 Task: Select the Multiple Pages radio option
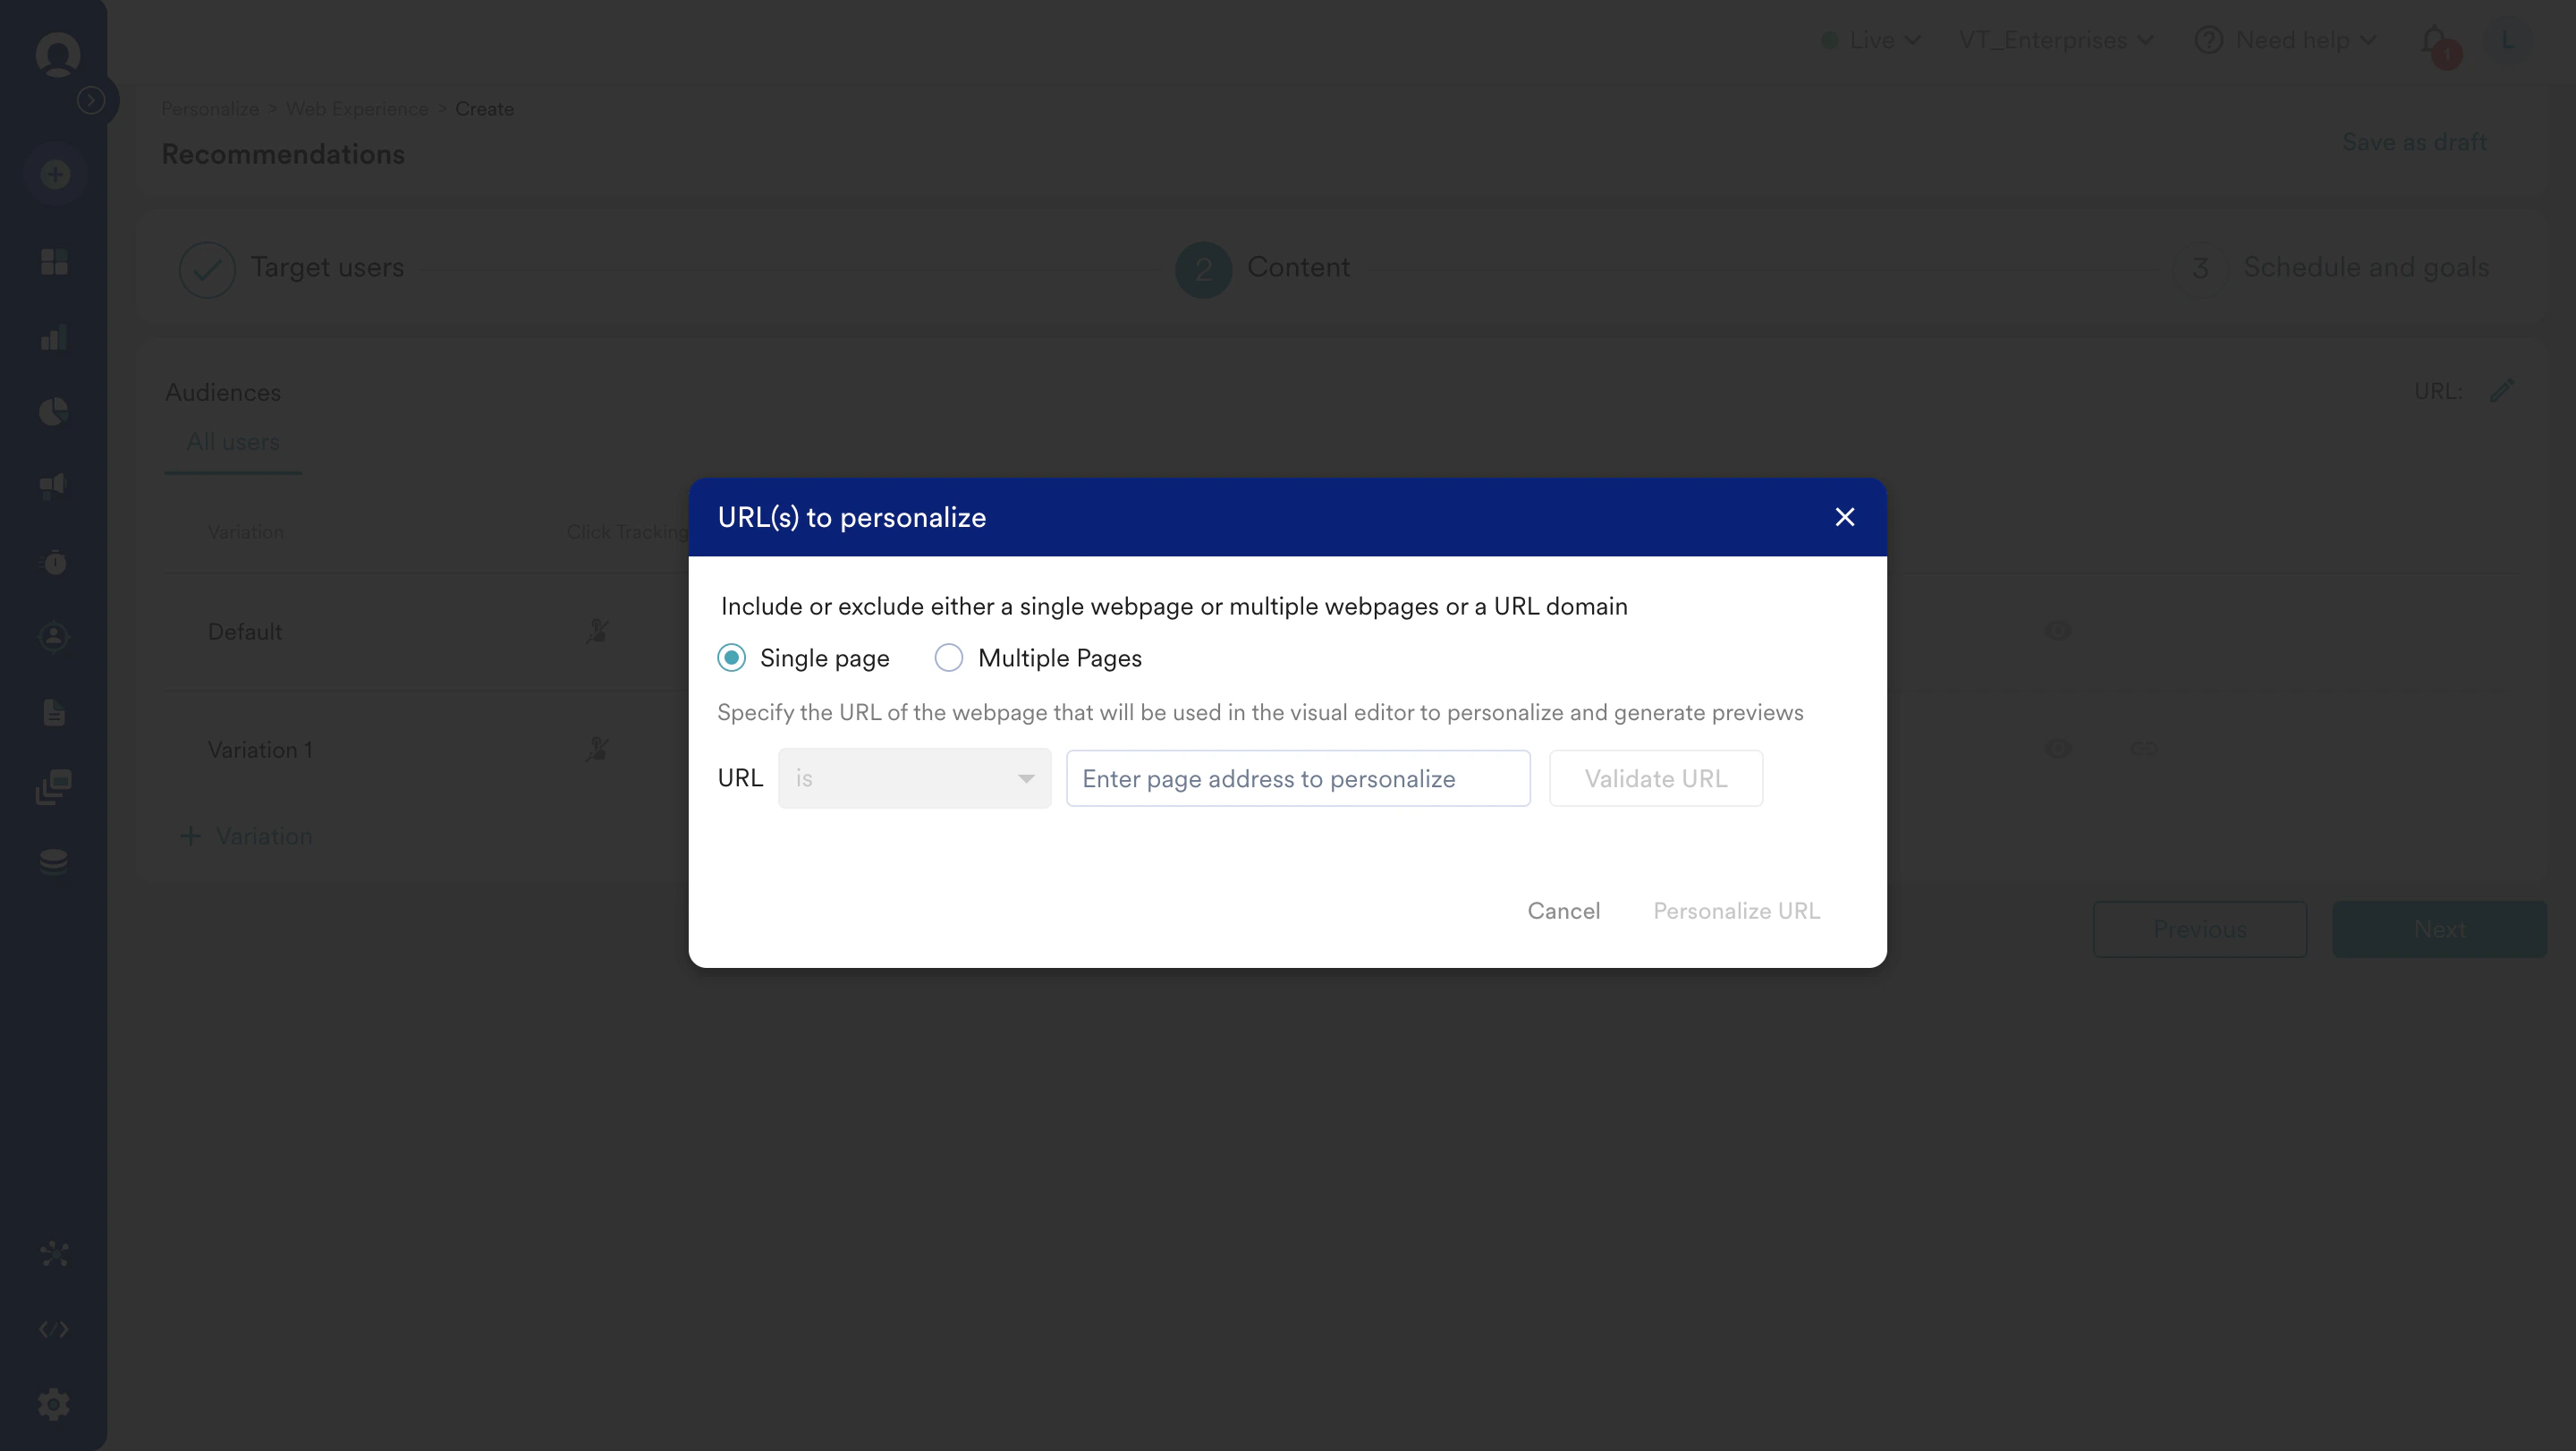coord(948,658)
